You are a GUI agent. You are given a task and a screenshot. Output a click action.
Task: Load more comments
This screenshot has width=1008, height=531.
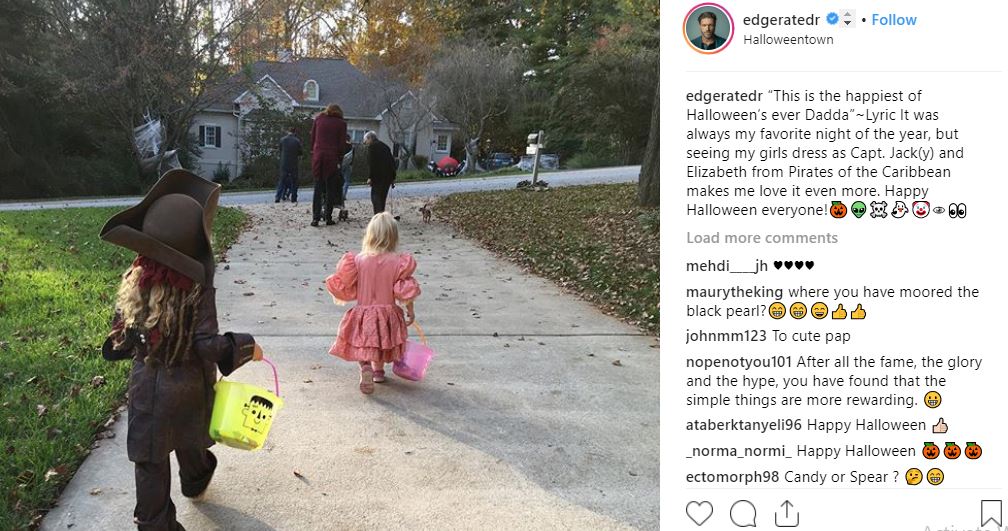point(762,238)
